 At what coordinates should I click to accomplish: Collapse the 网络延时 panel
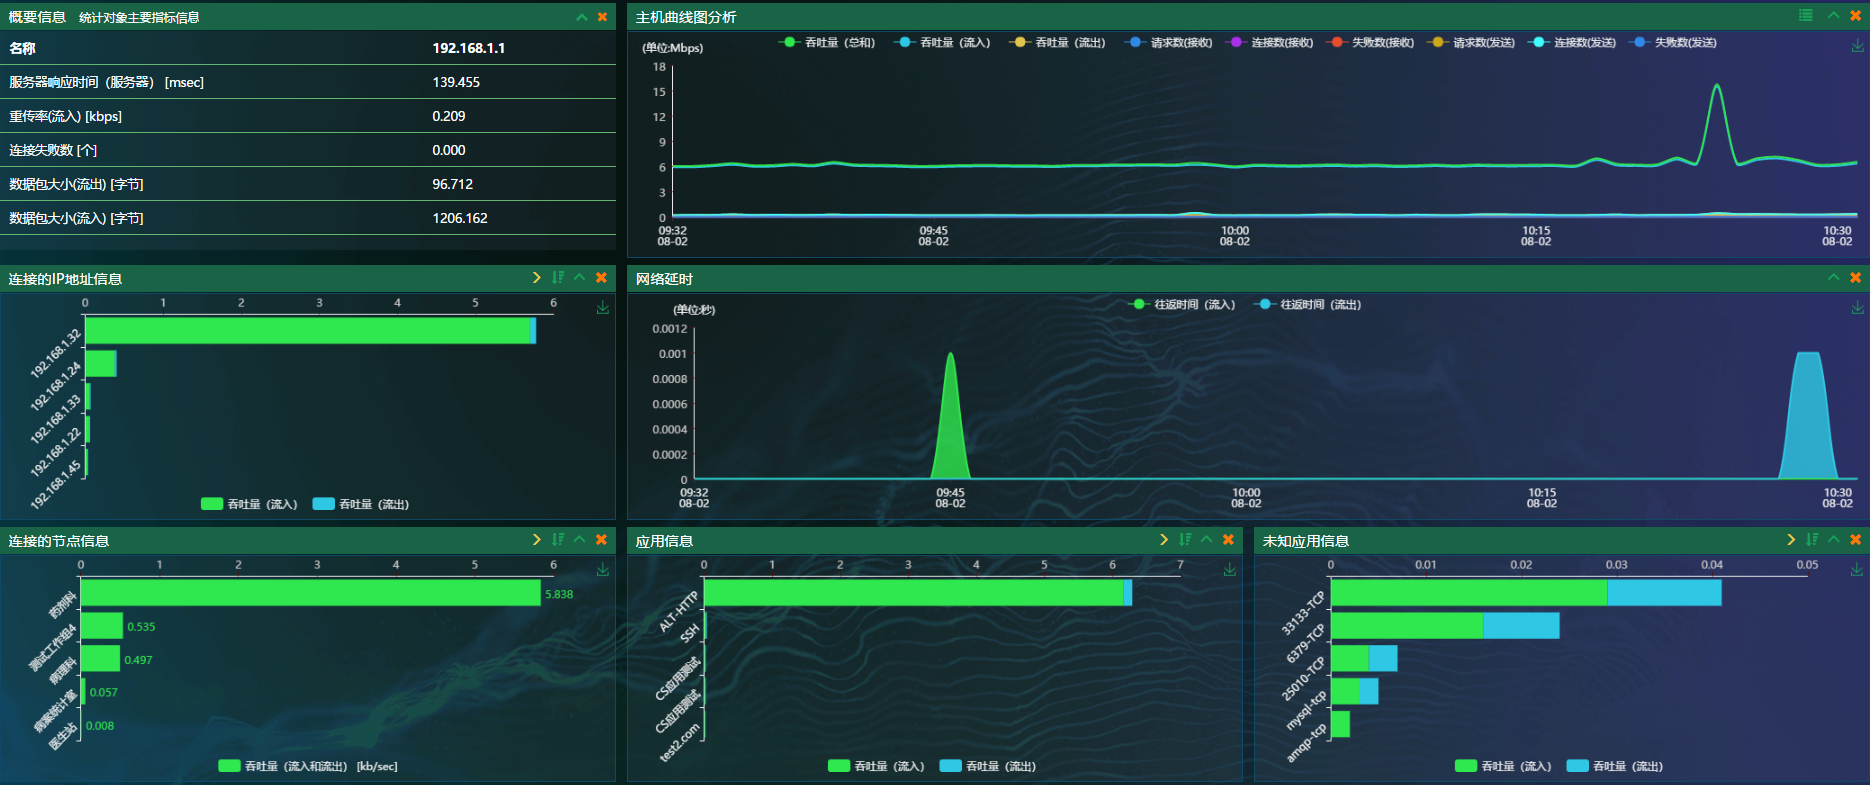[x=1834, y=277]
